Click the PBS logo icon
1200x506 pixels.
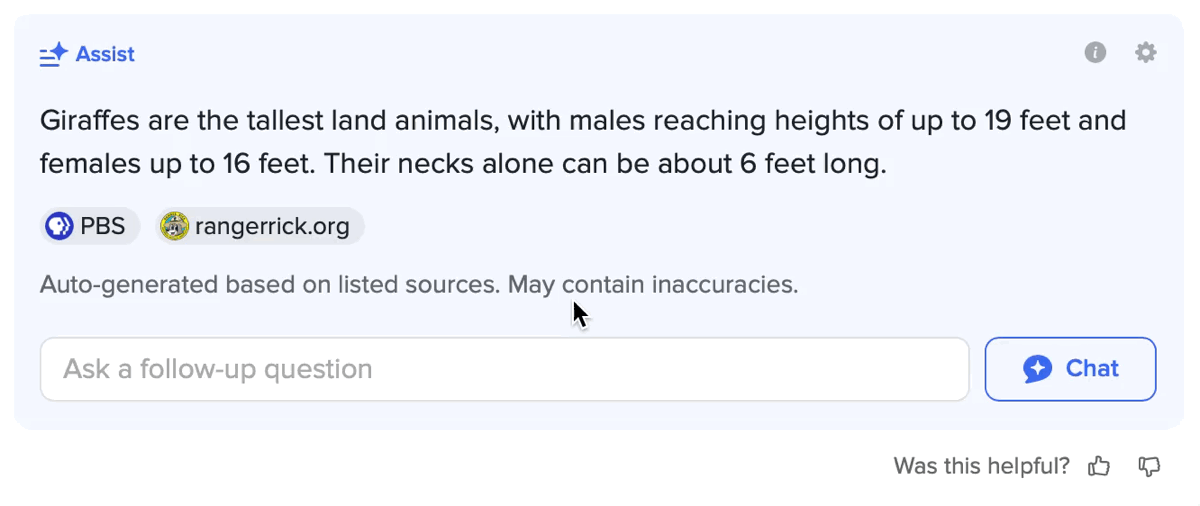pos(60,226)
